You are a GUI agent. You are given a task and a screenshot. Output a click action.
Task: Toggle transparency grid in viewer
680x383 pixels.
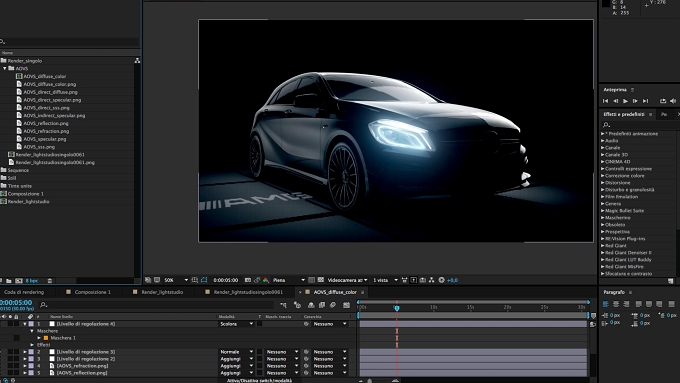tap(321, 280)
